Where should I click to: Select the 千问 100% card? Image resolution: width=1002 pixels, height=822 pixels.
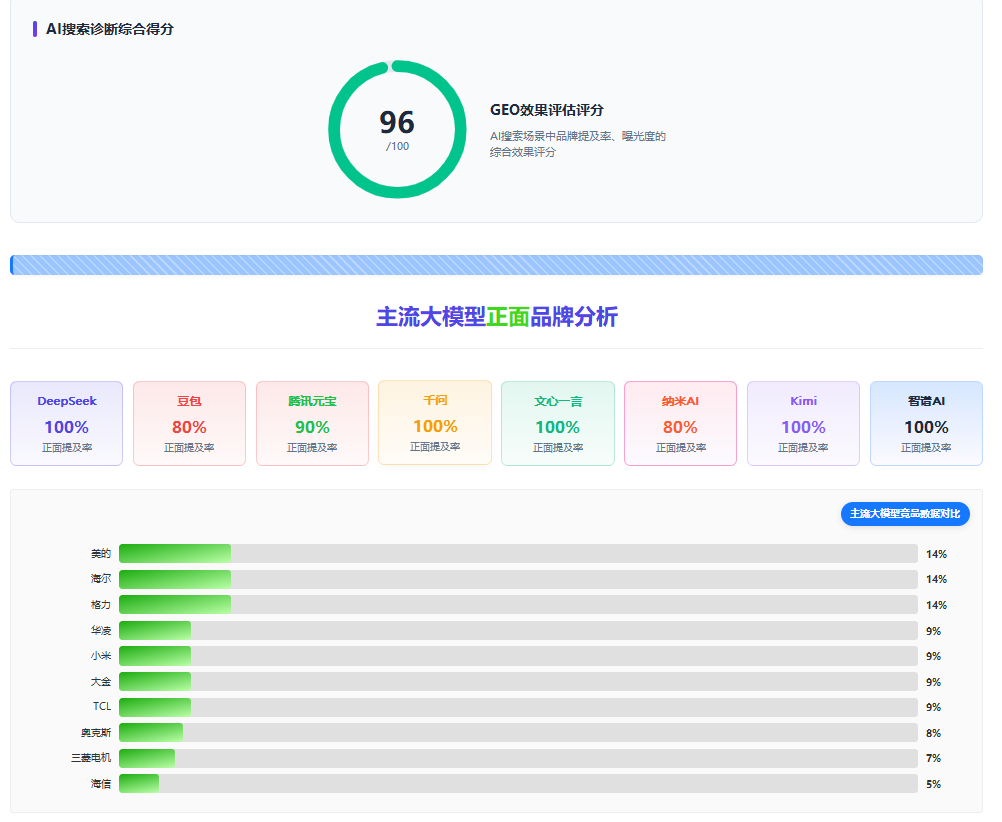pos(435,423)
